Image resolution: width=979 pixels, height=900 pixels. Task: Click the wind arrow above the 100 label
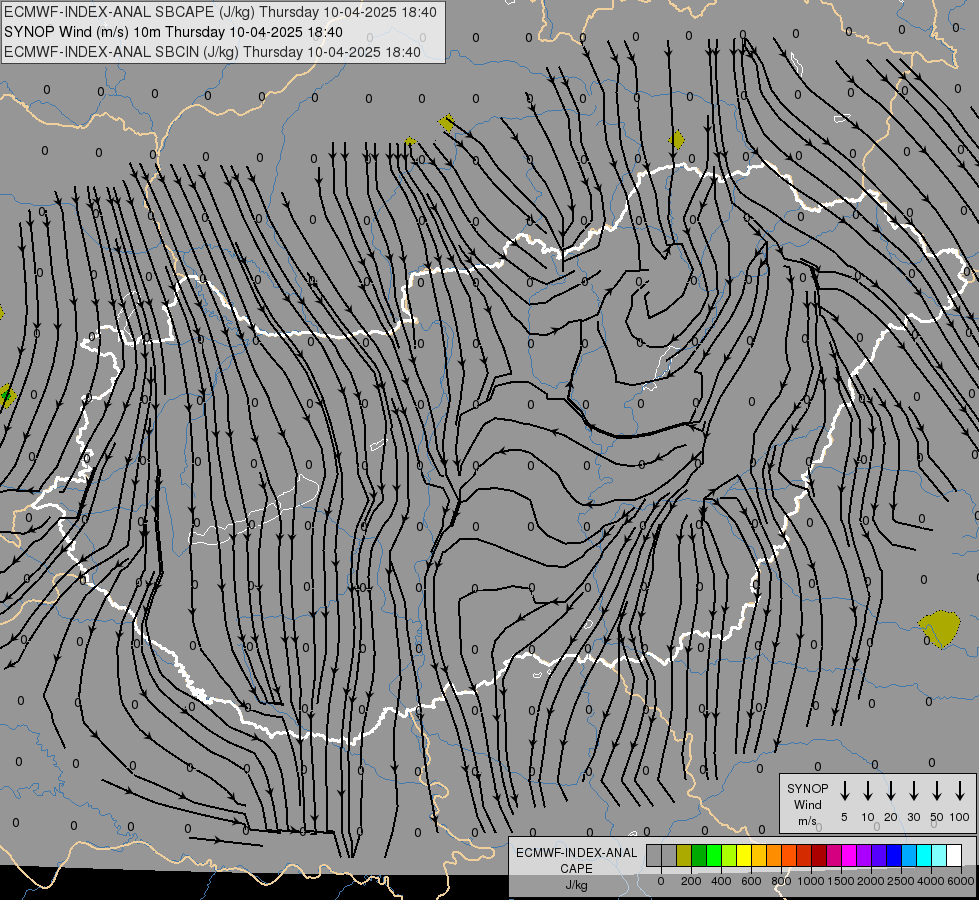coord(960,791)
